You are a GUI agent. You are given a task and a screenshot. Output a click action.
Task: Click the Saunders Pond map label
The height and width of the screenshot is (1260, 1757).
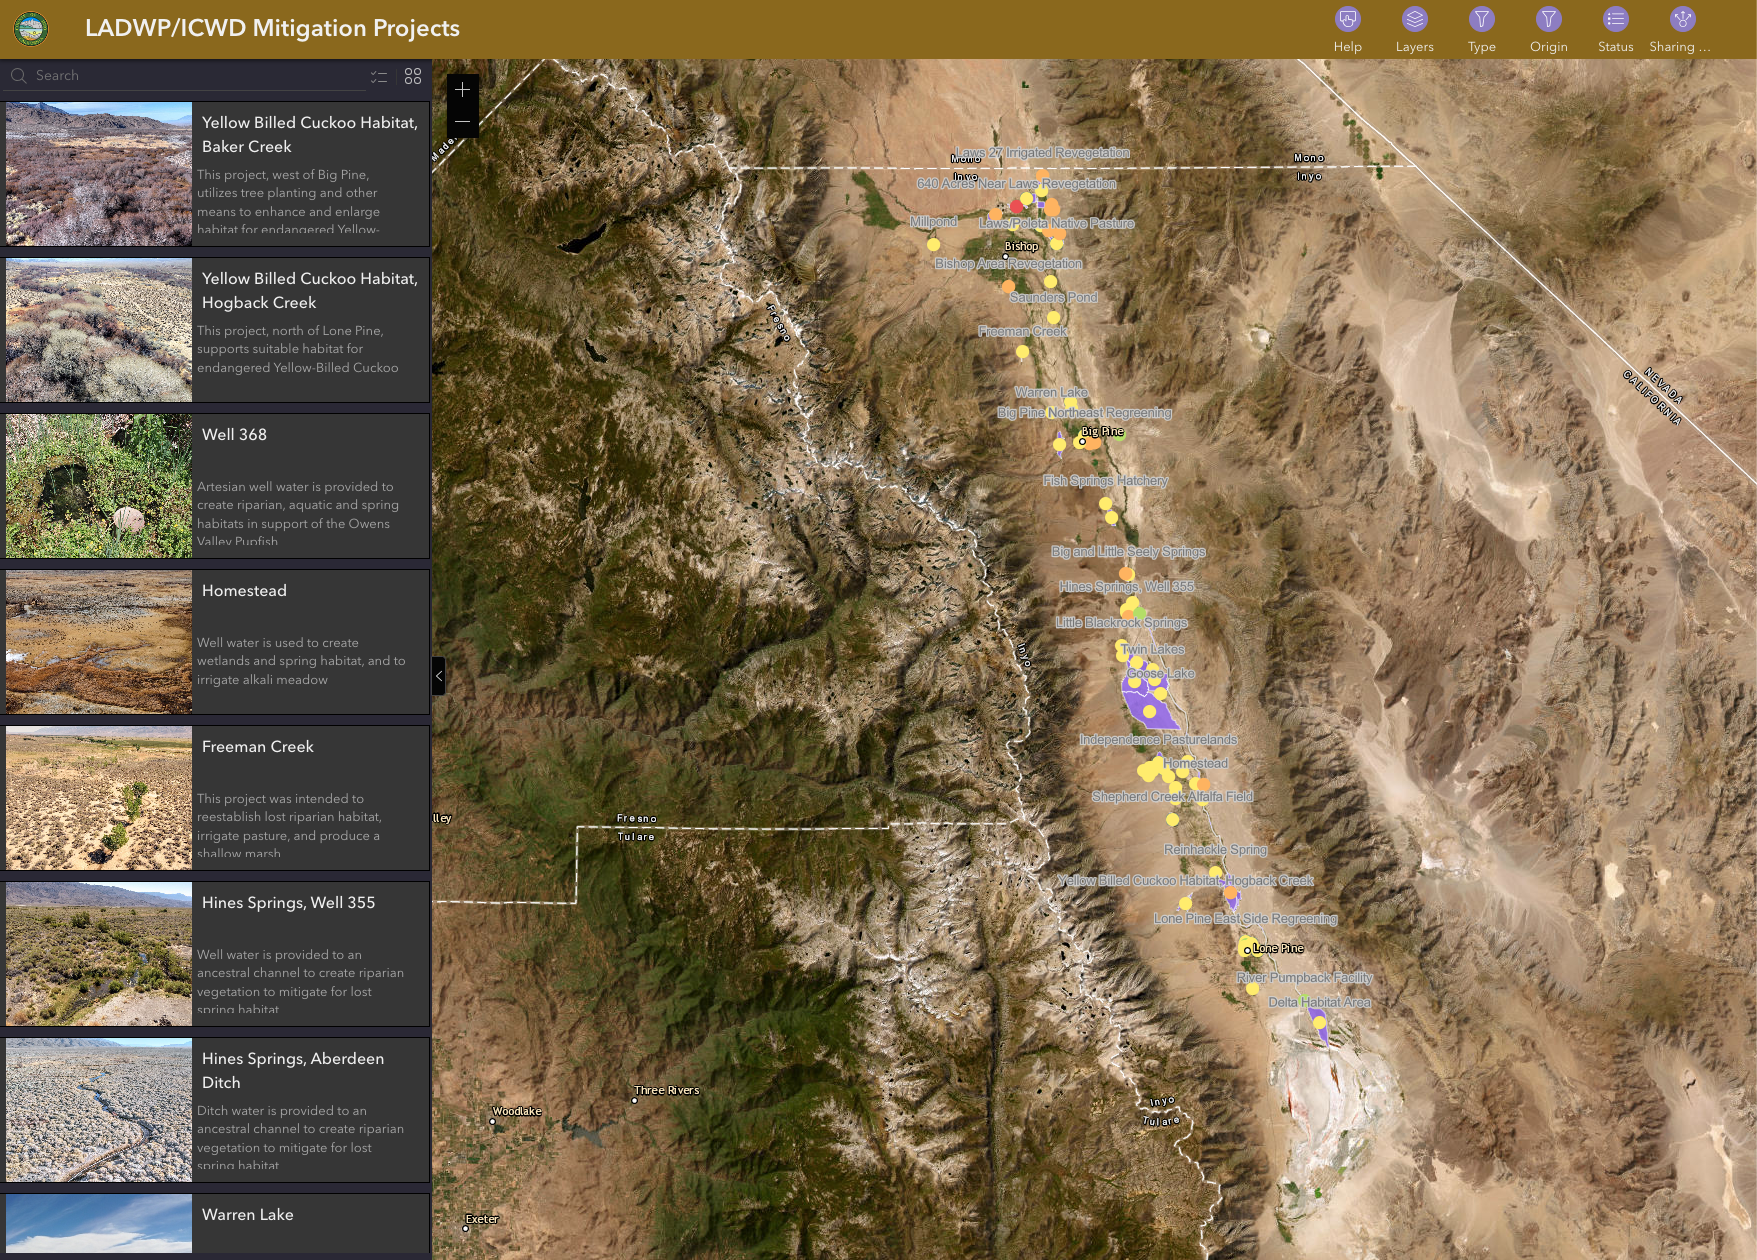tap(1054, 298)
